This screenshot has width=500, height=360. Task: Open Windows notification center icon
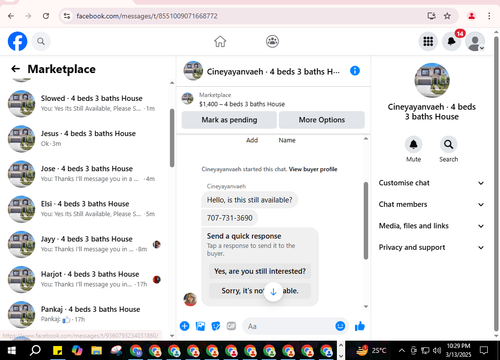point(484,350)
